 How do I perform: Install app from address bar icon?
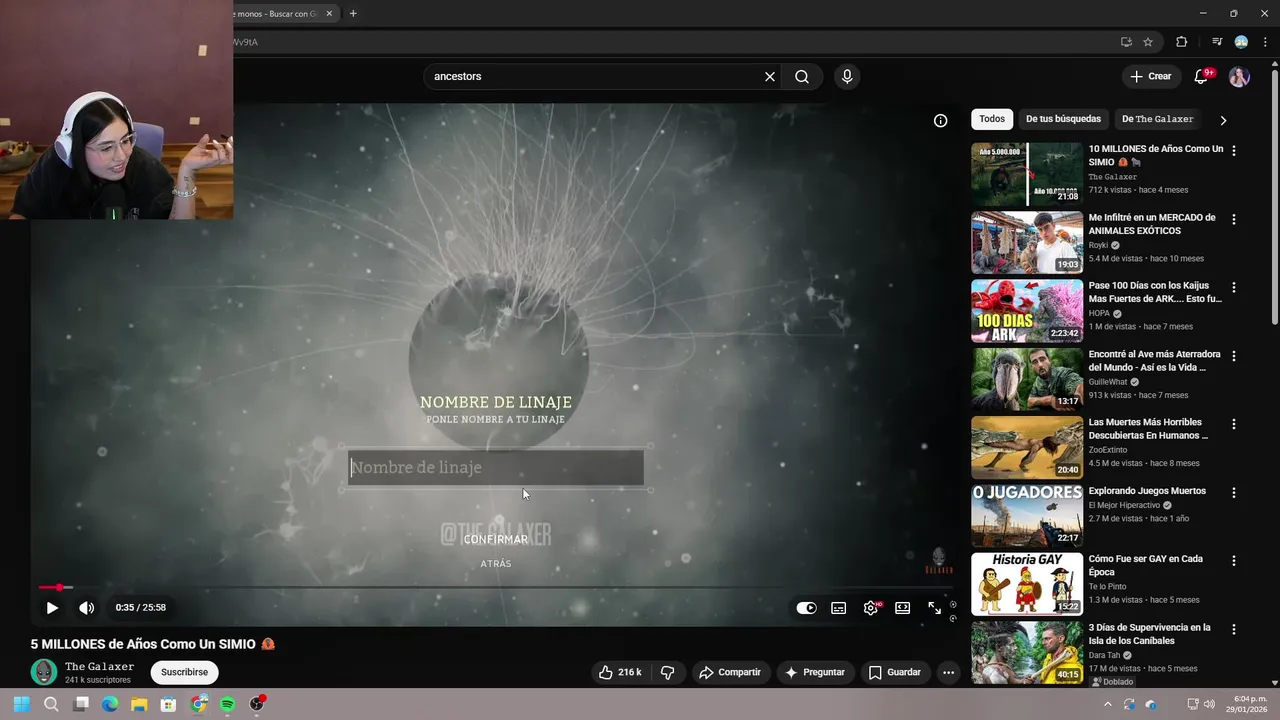click(1126, 42)
